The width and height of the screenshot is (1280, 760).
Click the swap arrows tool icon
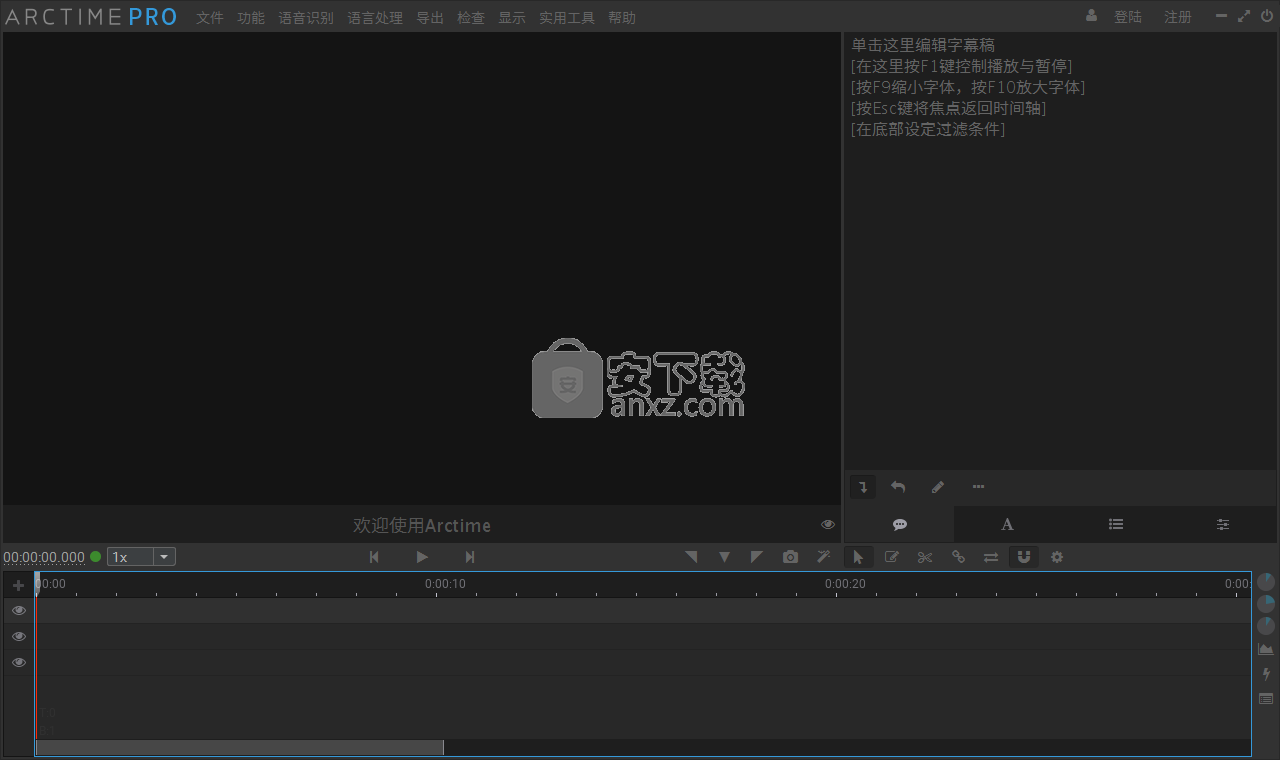click(991, 557)
